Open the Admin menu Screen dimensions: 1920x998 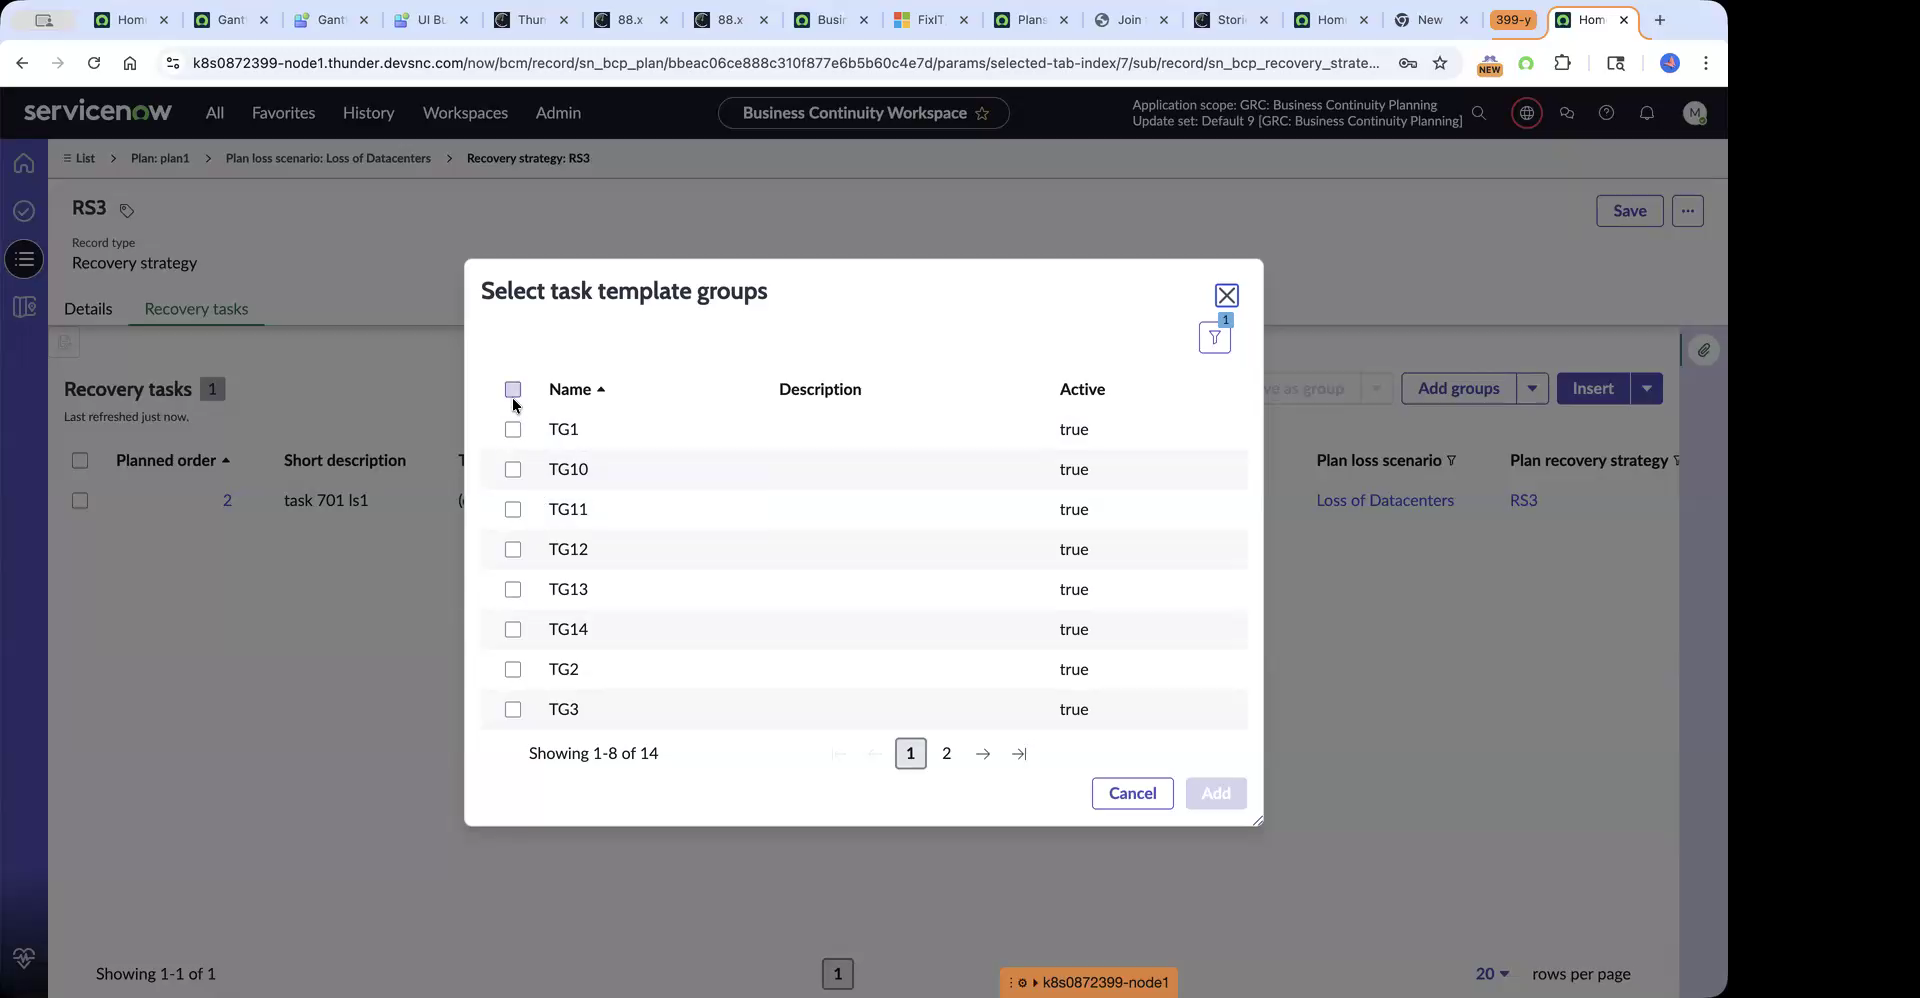pyautogui.click(x=558, y=113)
